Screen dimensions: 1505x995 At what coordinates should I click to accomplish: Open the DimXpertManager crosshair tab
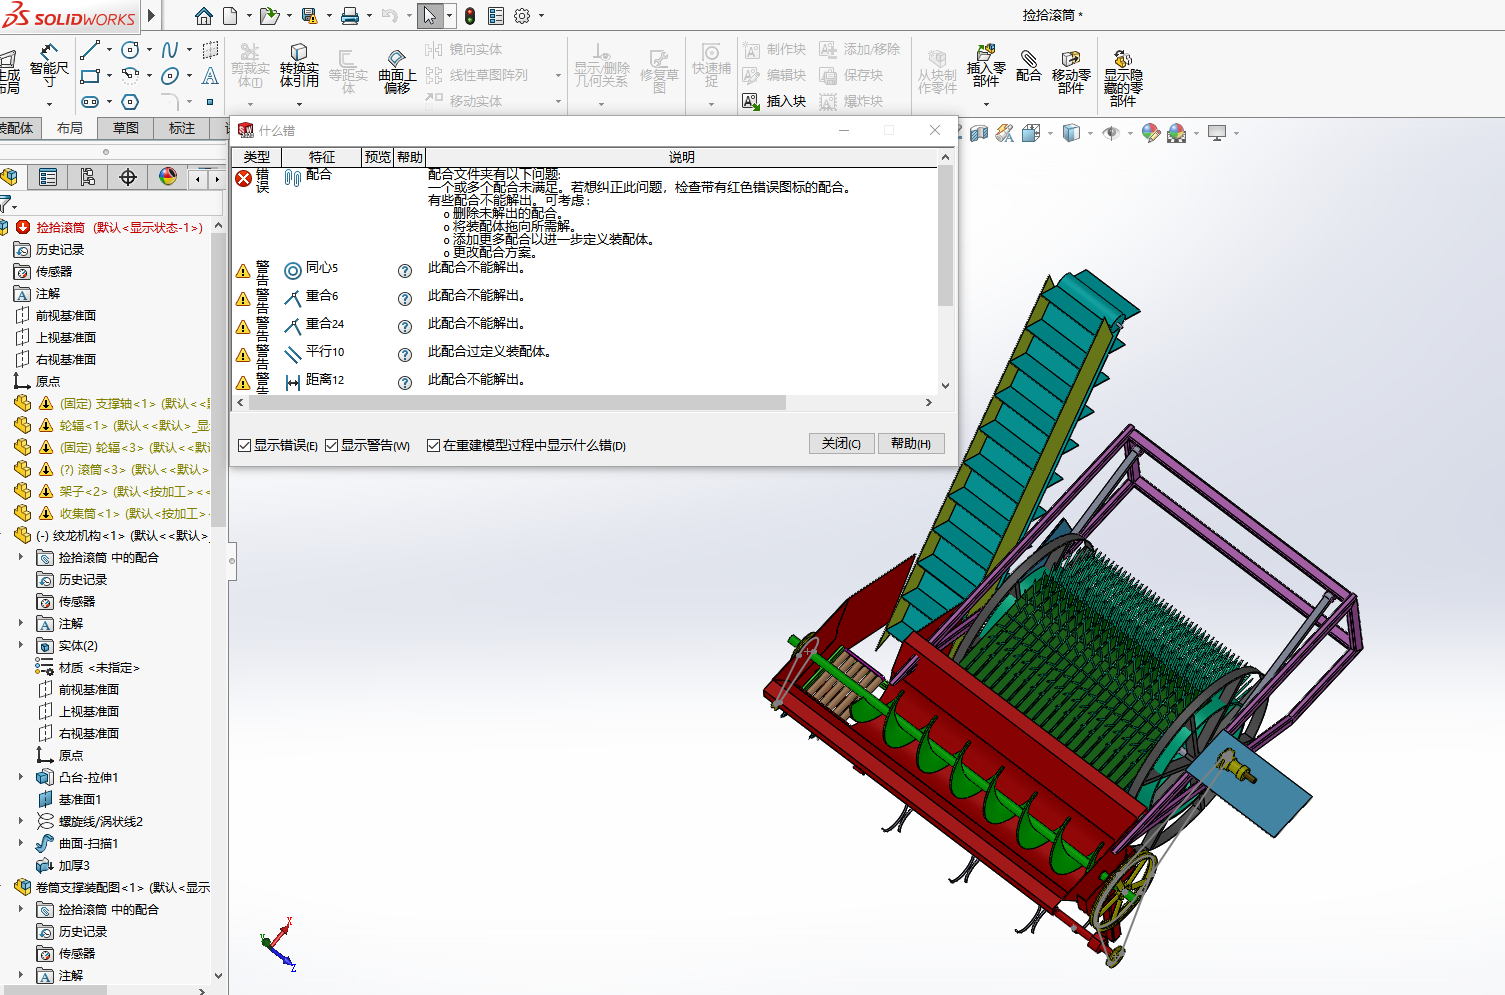[x=128, y=177]
